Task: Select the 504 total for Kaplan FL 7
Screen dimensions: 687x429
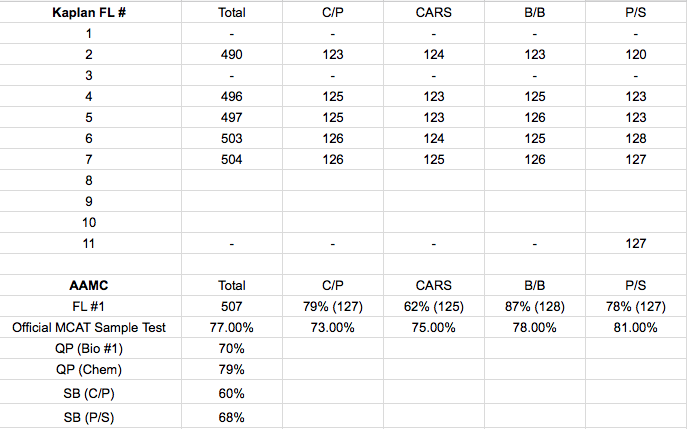Action: click(232, 160)
